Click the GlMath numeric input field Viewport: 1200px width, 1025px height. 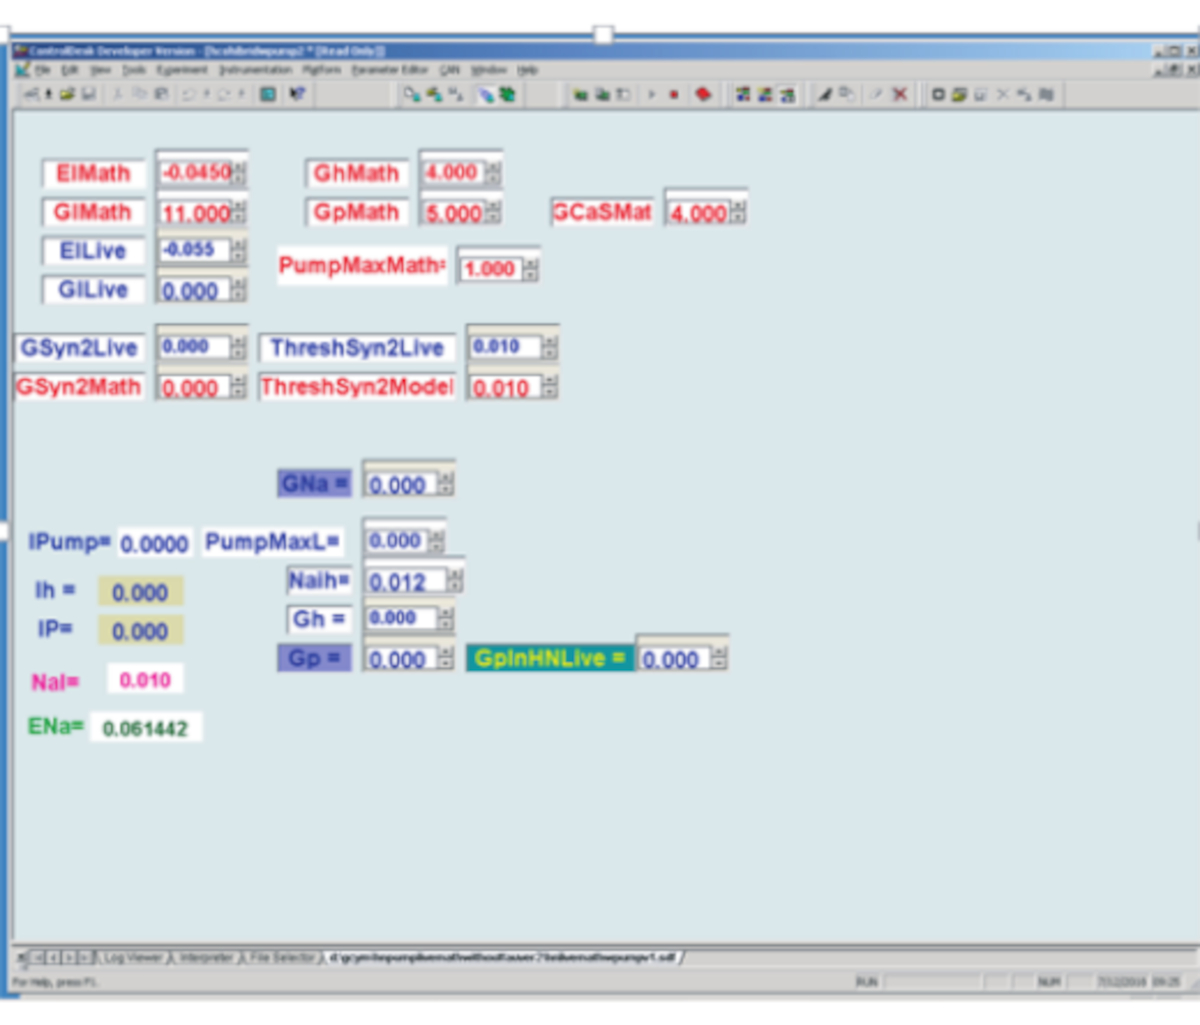pos(195,213)
